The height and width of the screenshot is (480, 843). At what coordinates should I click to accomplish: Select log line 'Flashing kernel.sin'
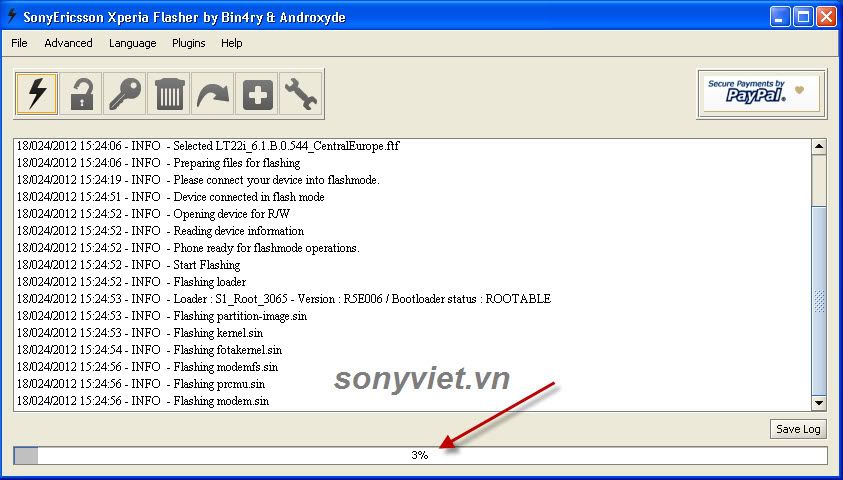tap(140, 333)
